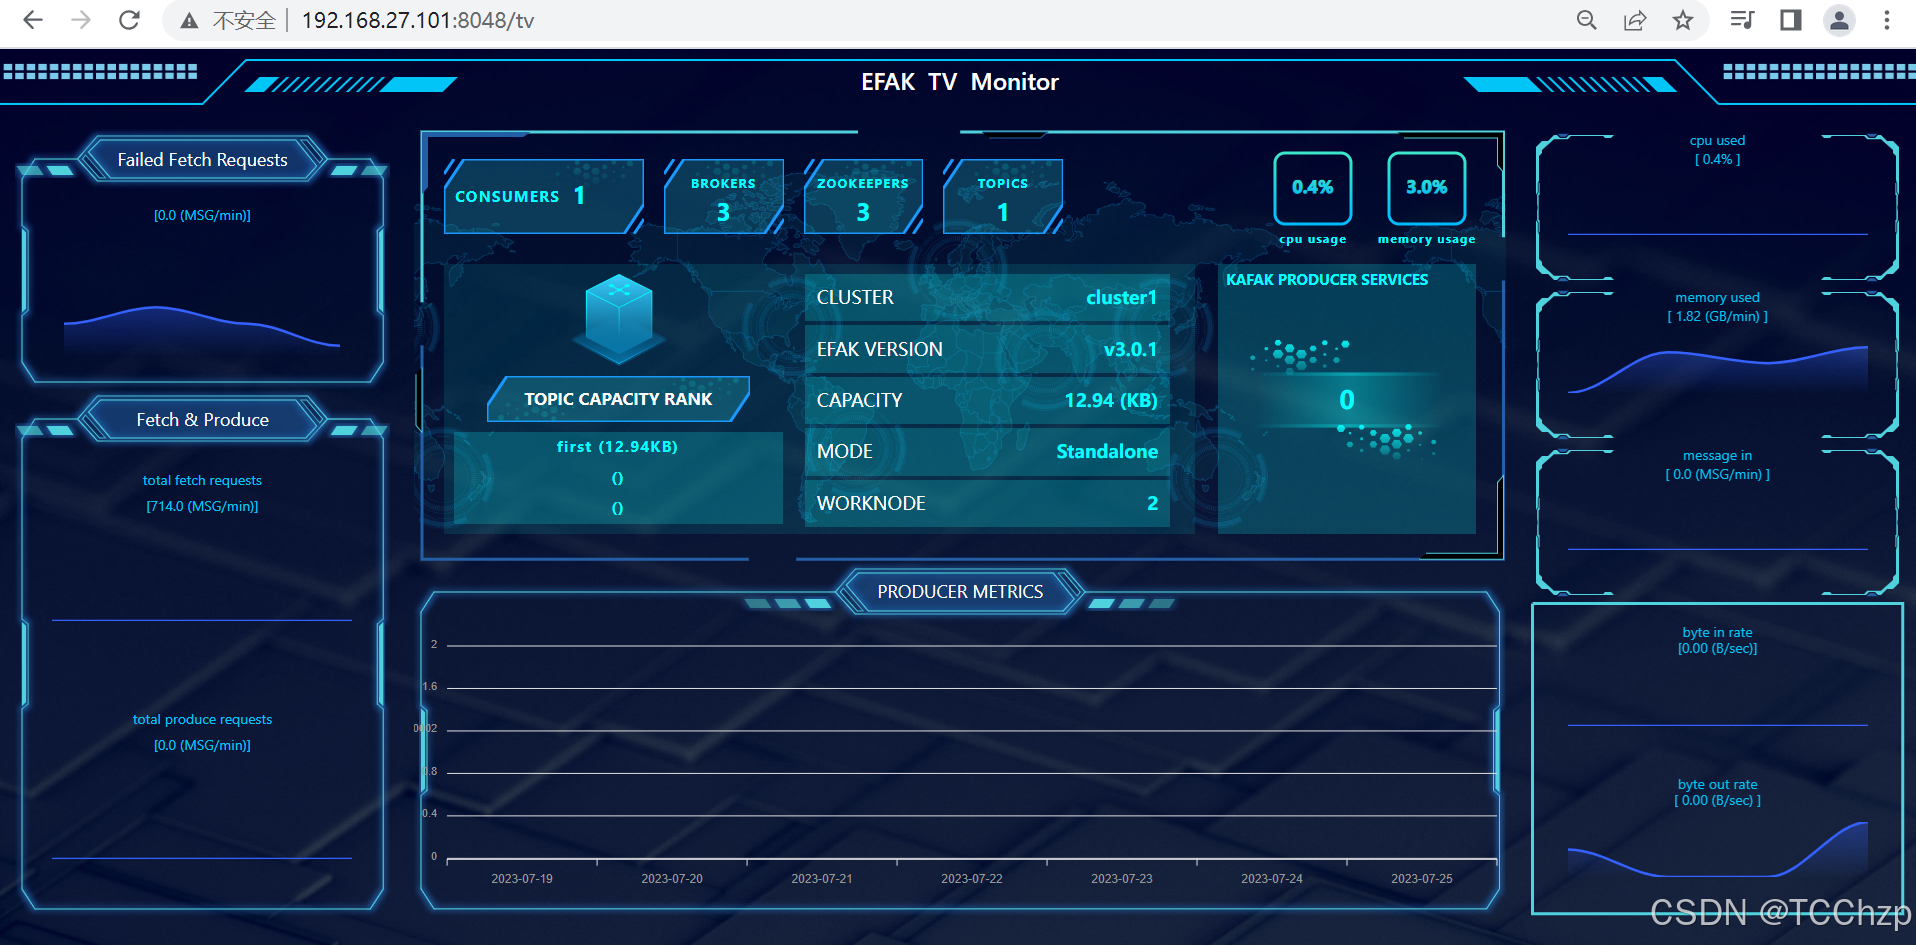This screenshot has width=1916, height=945.
Task: Click the memory used 1.82 (GB/min) label
Action: (1717, 307)
